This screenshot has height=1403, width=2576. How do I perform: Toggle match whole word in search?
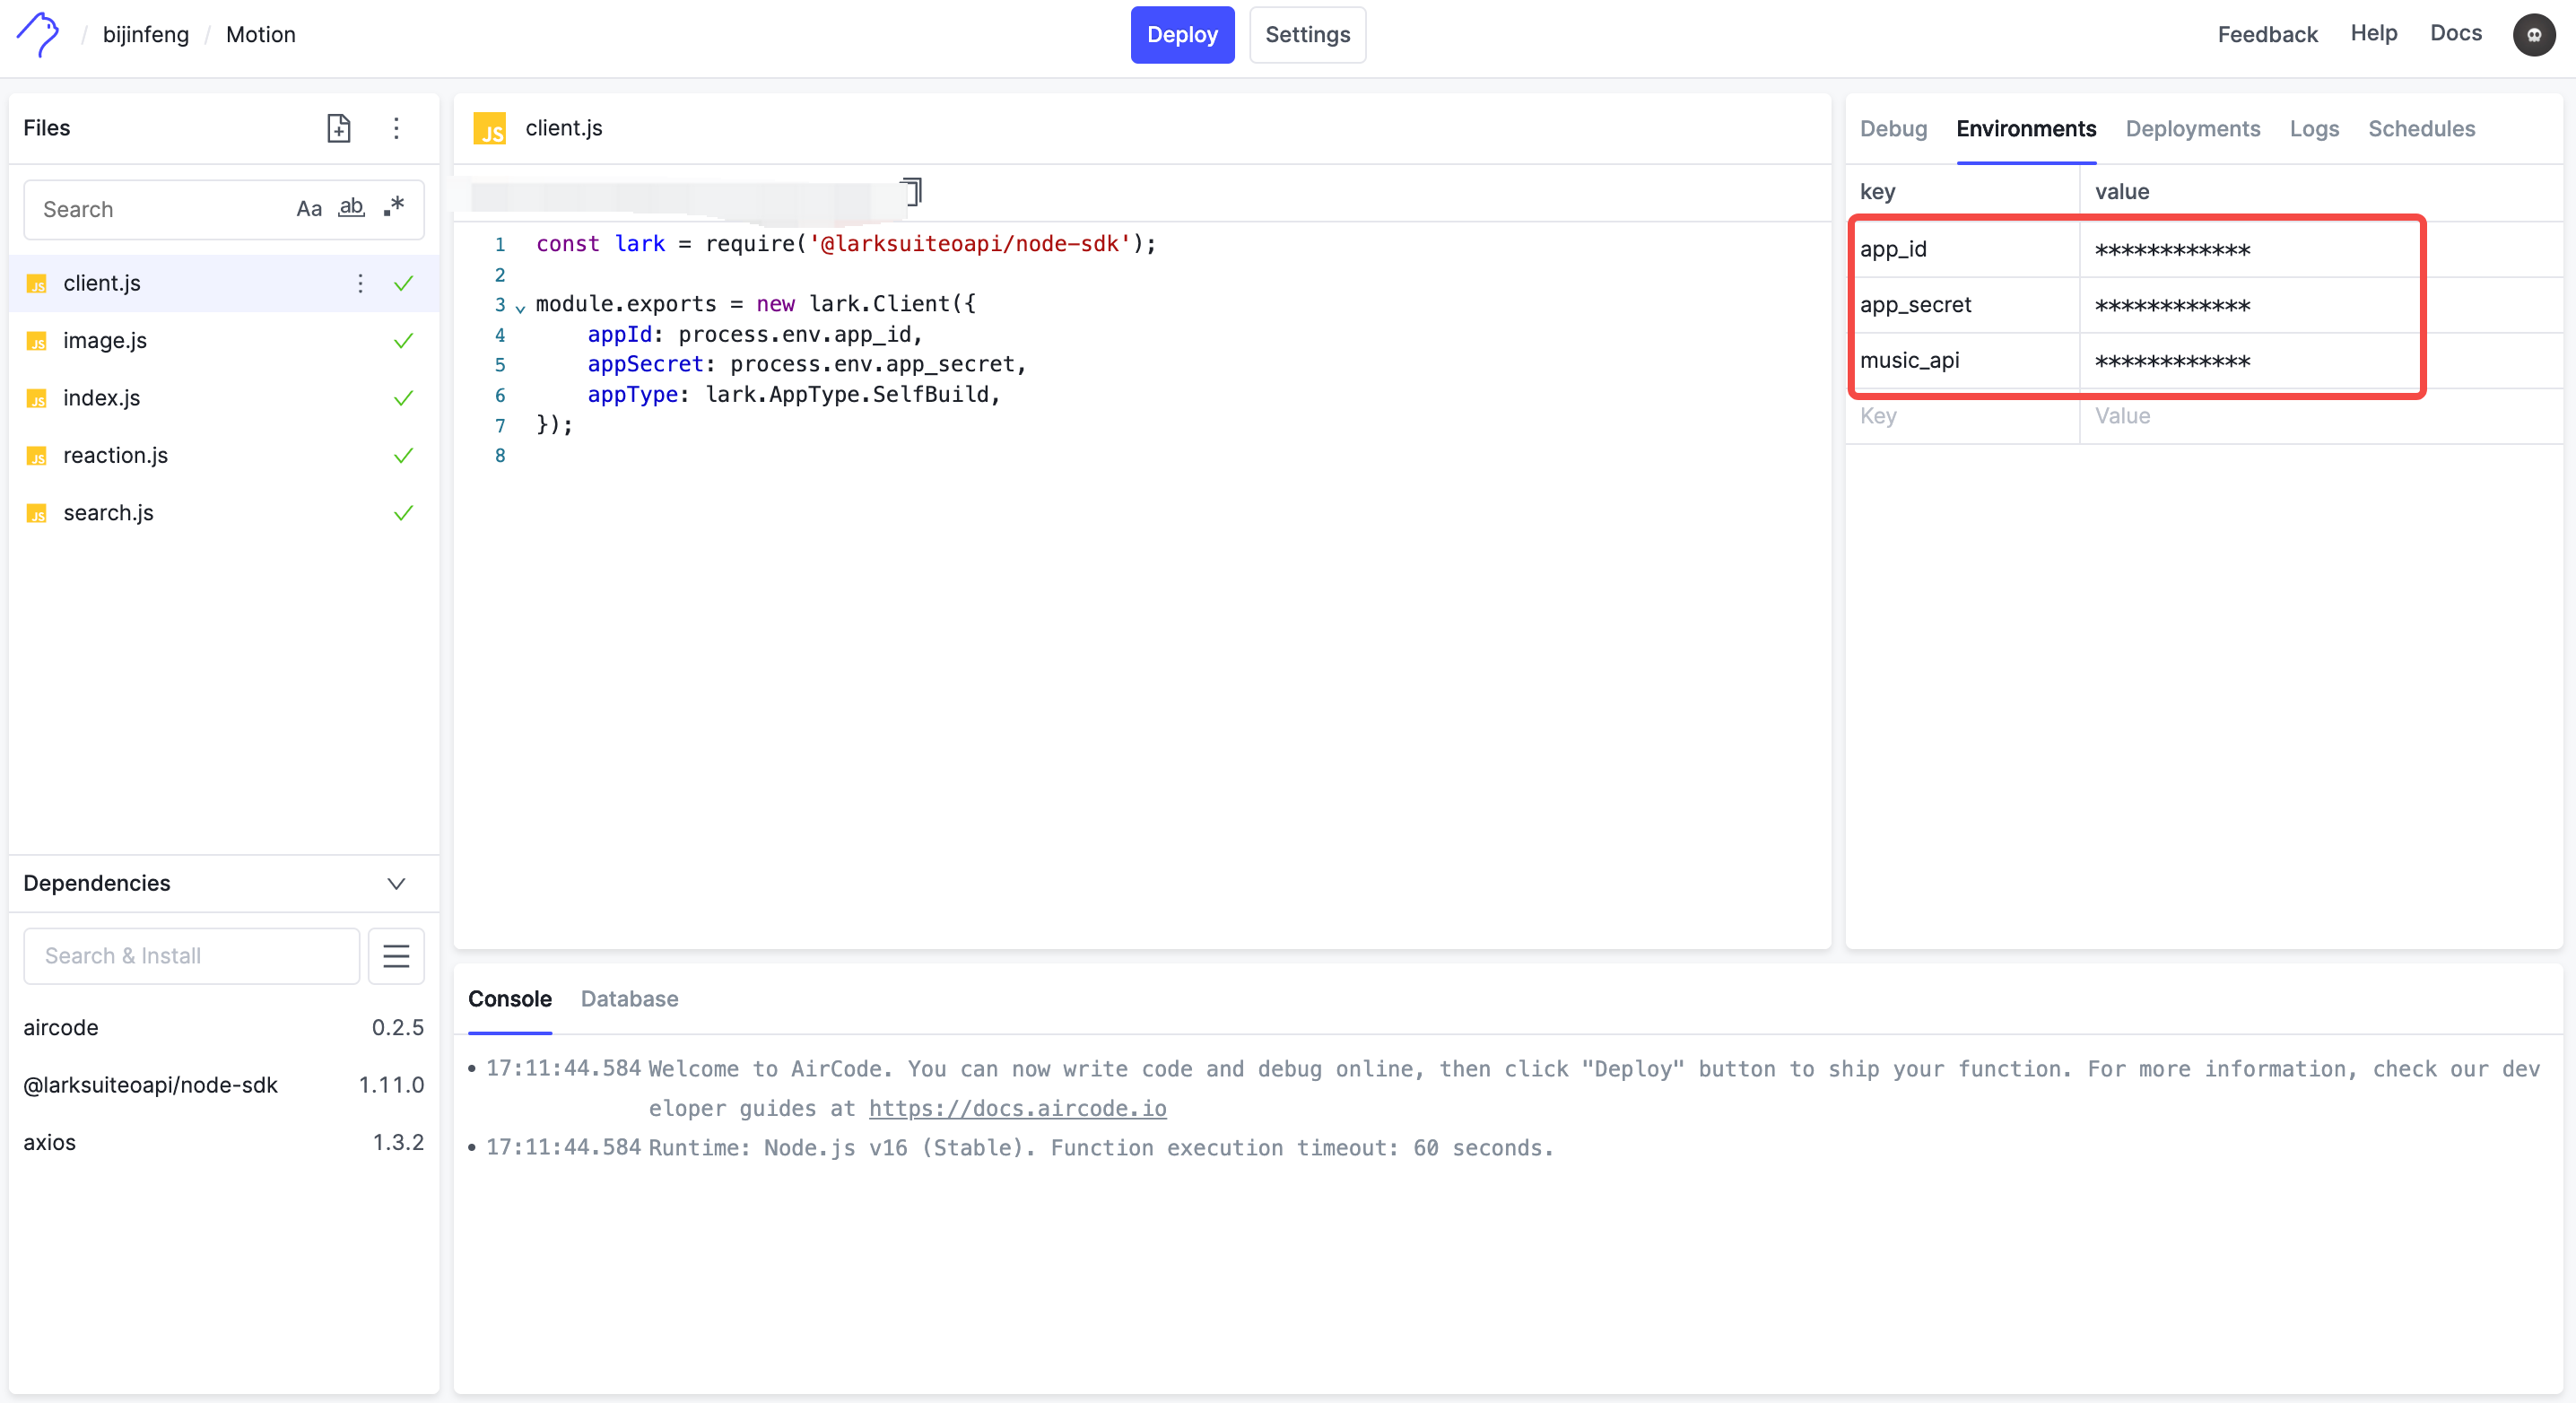[351, 208]
